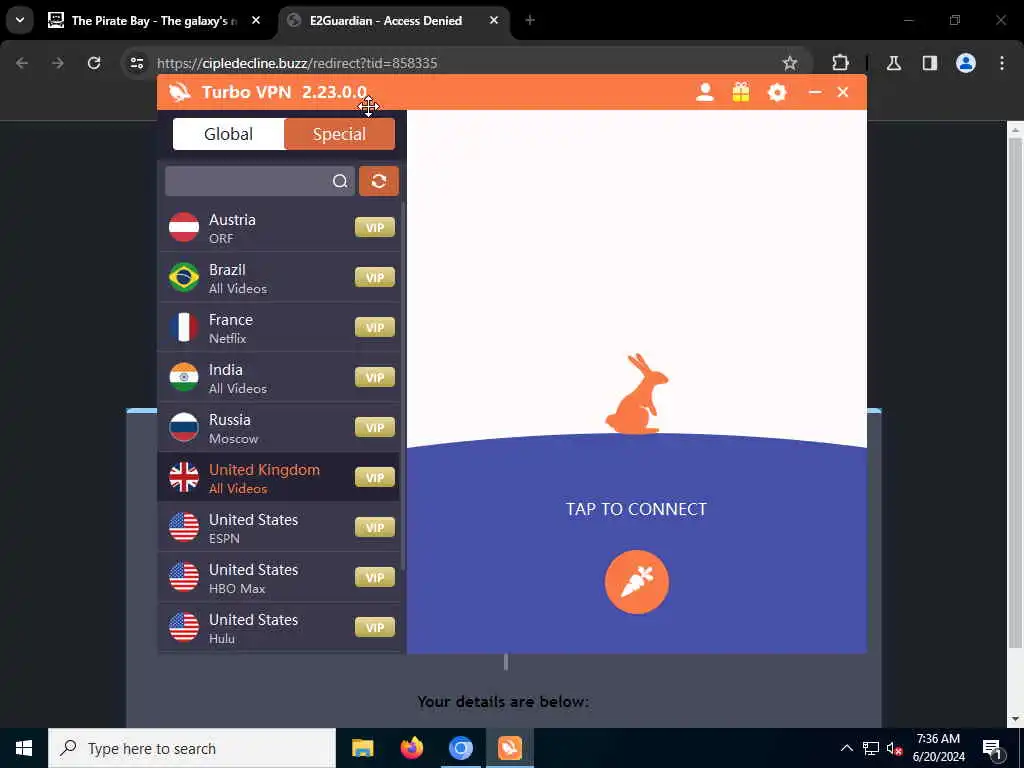Open the browser three-dot menu

click(1002, 63)
